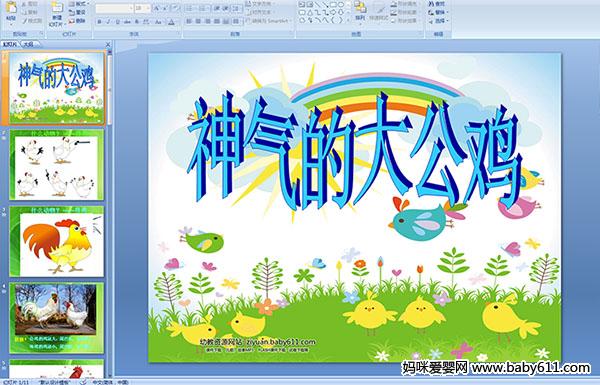Image resolution: width=600 pixels, height=385 pixels.
Task: Click the Convert to SmartArt button
Action: [x=268, y=21]
